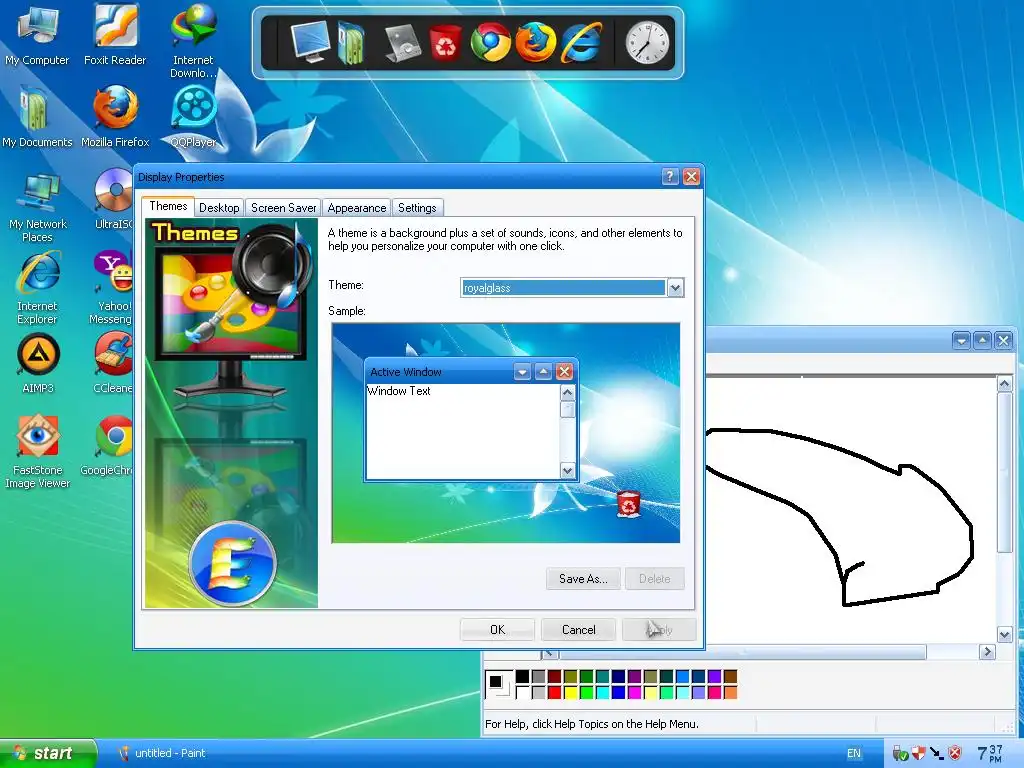
Task: Pick dark brown from Paint palette
Action: pos(731,677)
